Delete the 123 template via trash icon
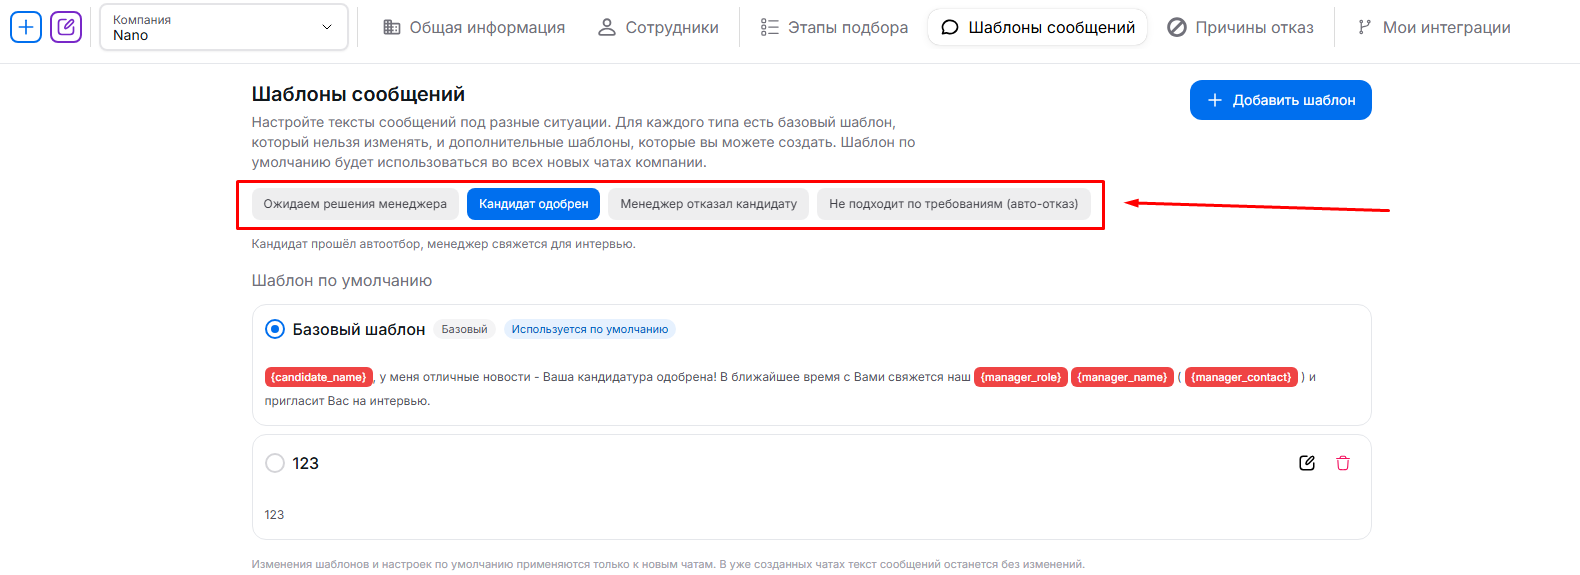Viewport: 1580px width, 575px height. coord(1343,463)
